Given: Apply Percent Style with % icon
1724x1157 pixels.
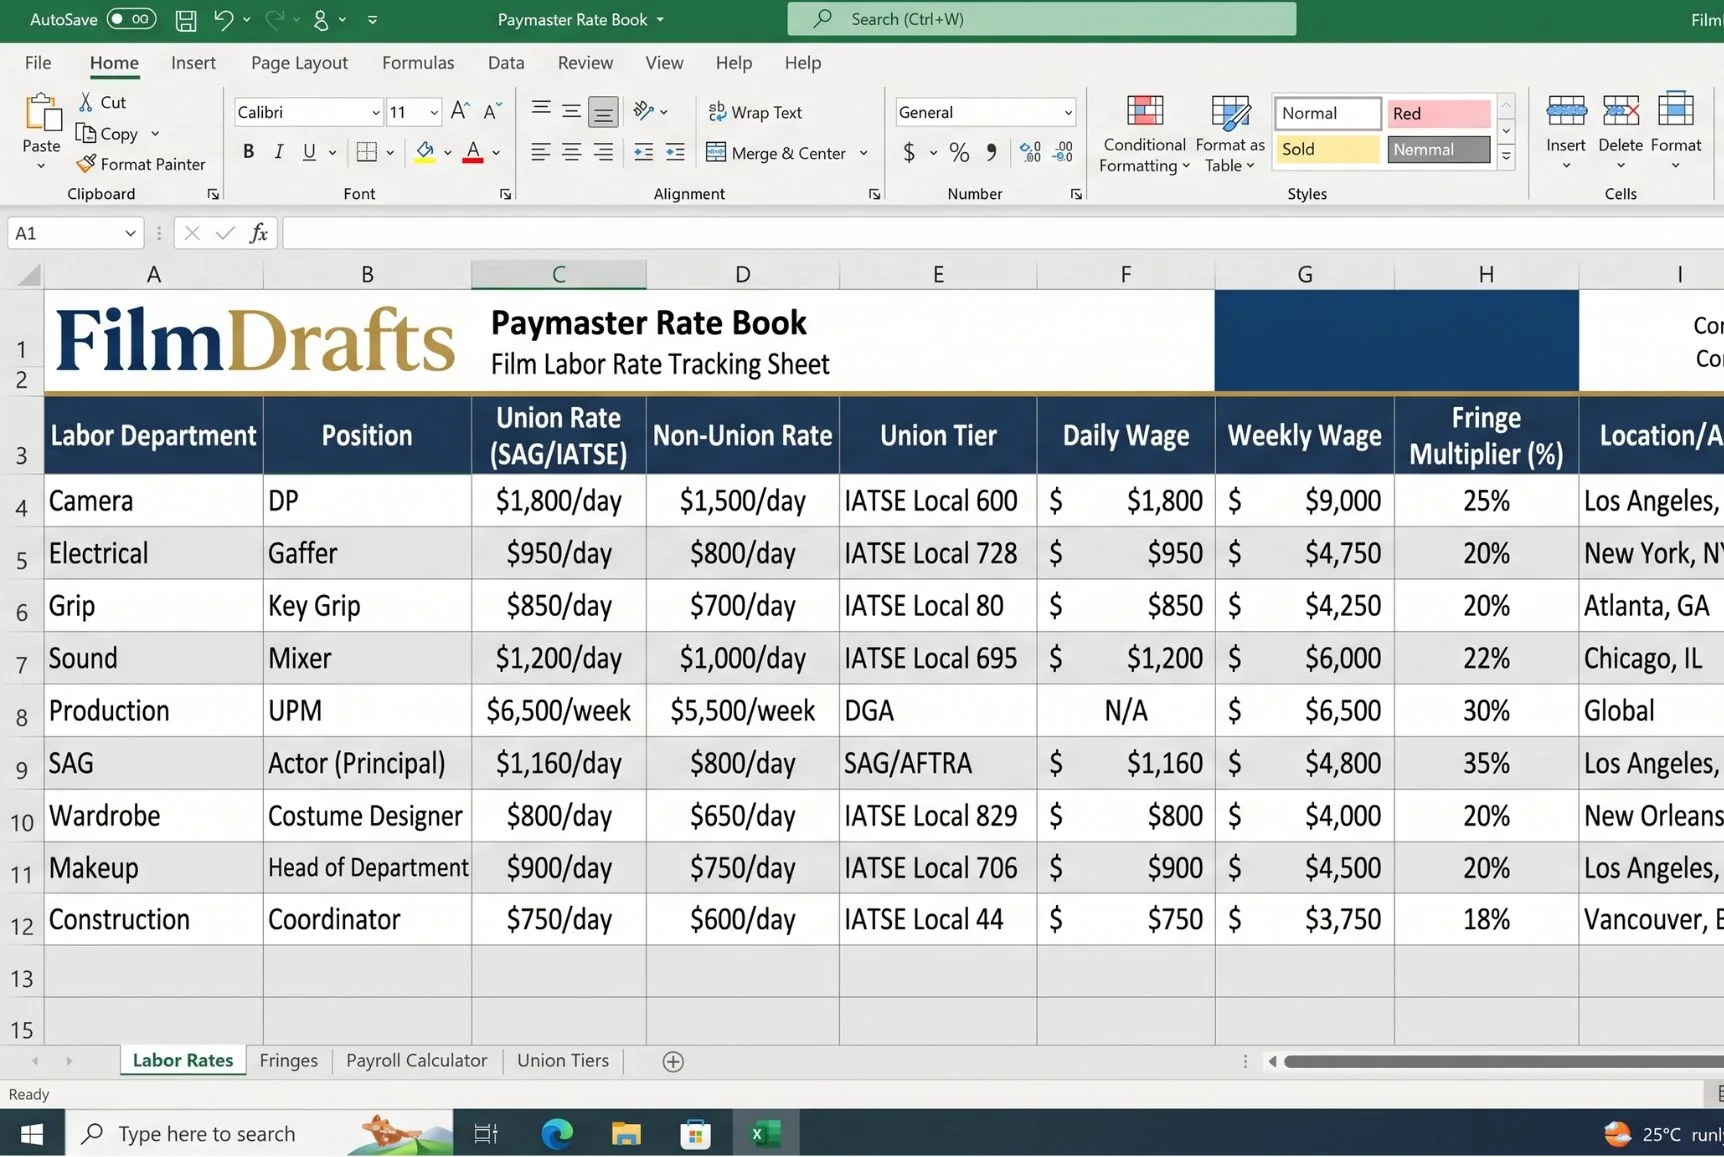Looking at the screenshot, I should point(959,152).
